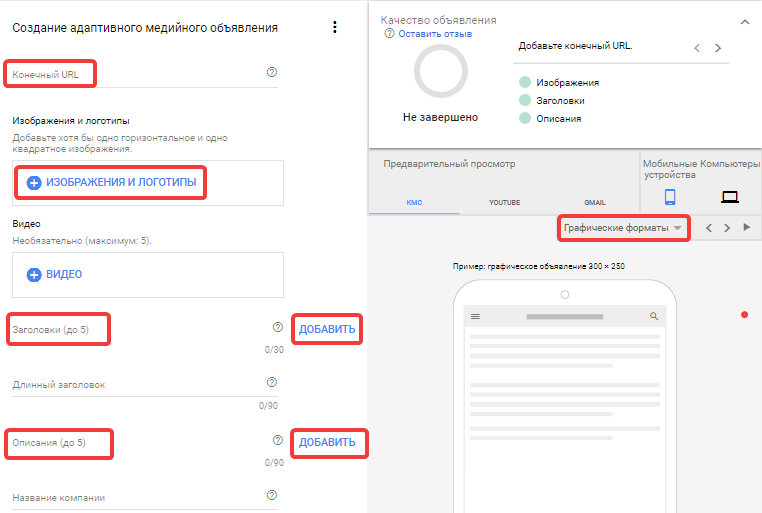This screenshot has height=513, width=762.
Task: Click ДОБАВИТЬ next to Заголовки
Action: pos(327,329)
